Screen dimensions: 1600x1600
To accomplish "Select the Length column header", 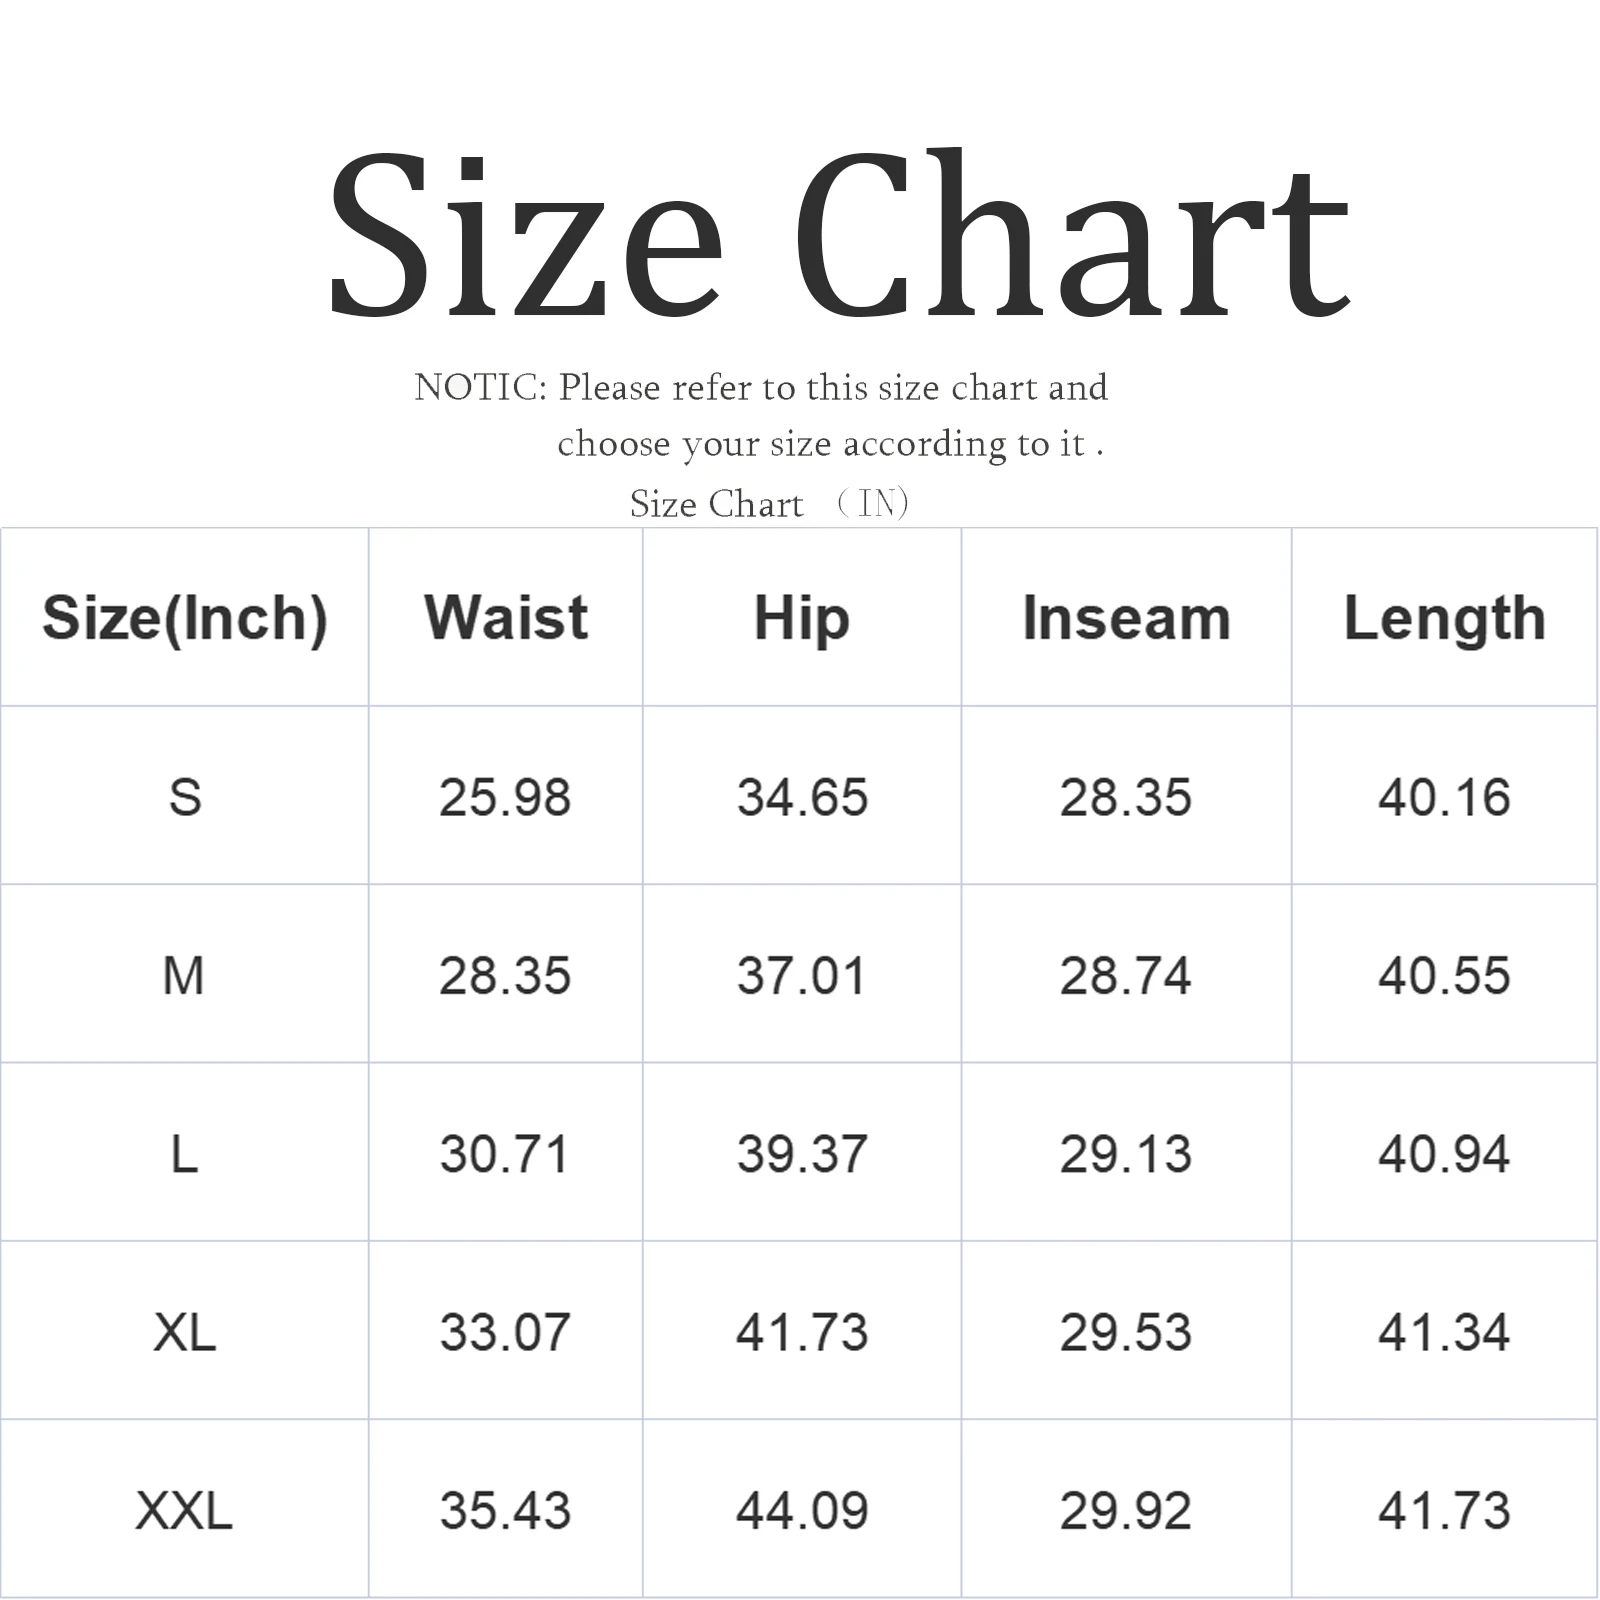I will [1444, 618].
